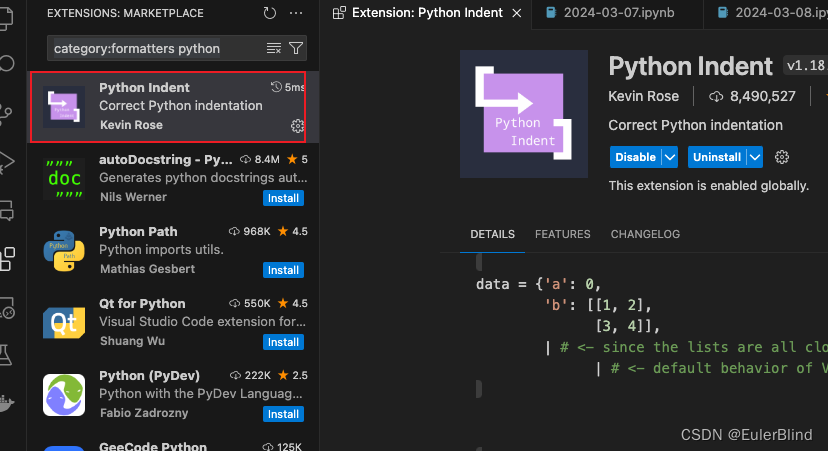Select the autoDocstring extension entry
This screenshot has width=828, height=451.
(x=173, y=178)
